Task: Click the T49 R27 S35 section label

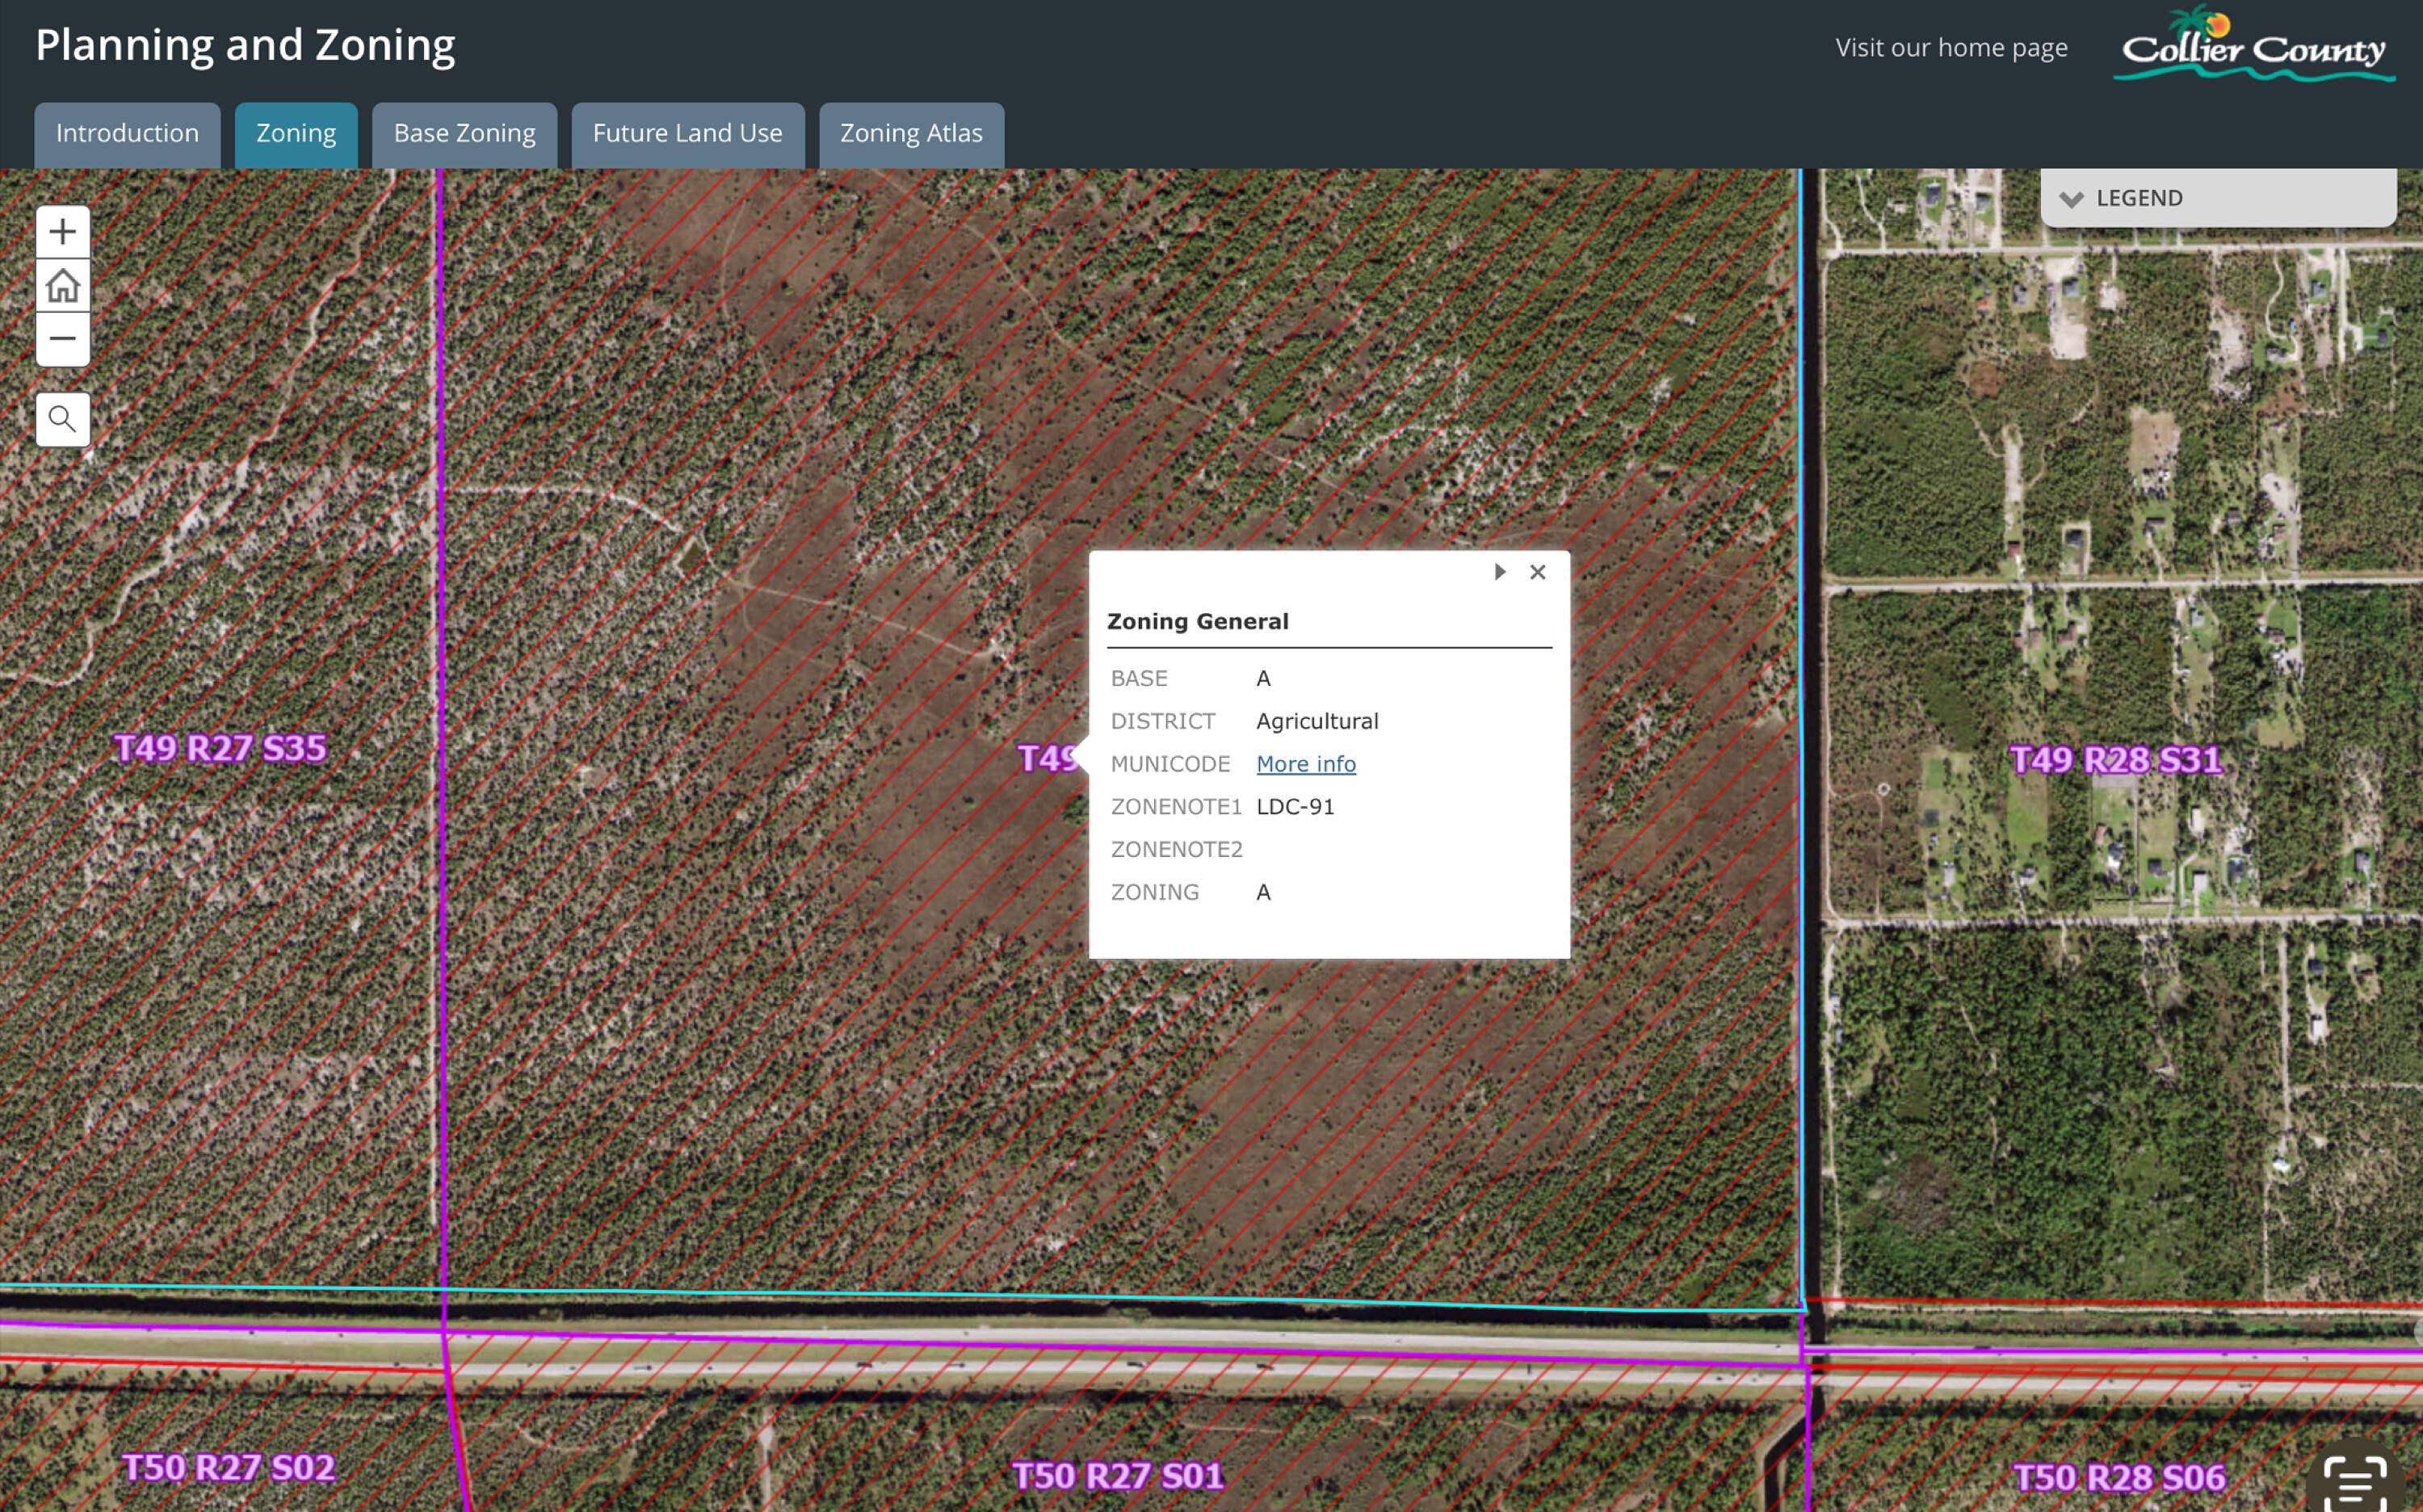Action: point(220,748)
